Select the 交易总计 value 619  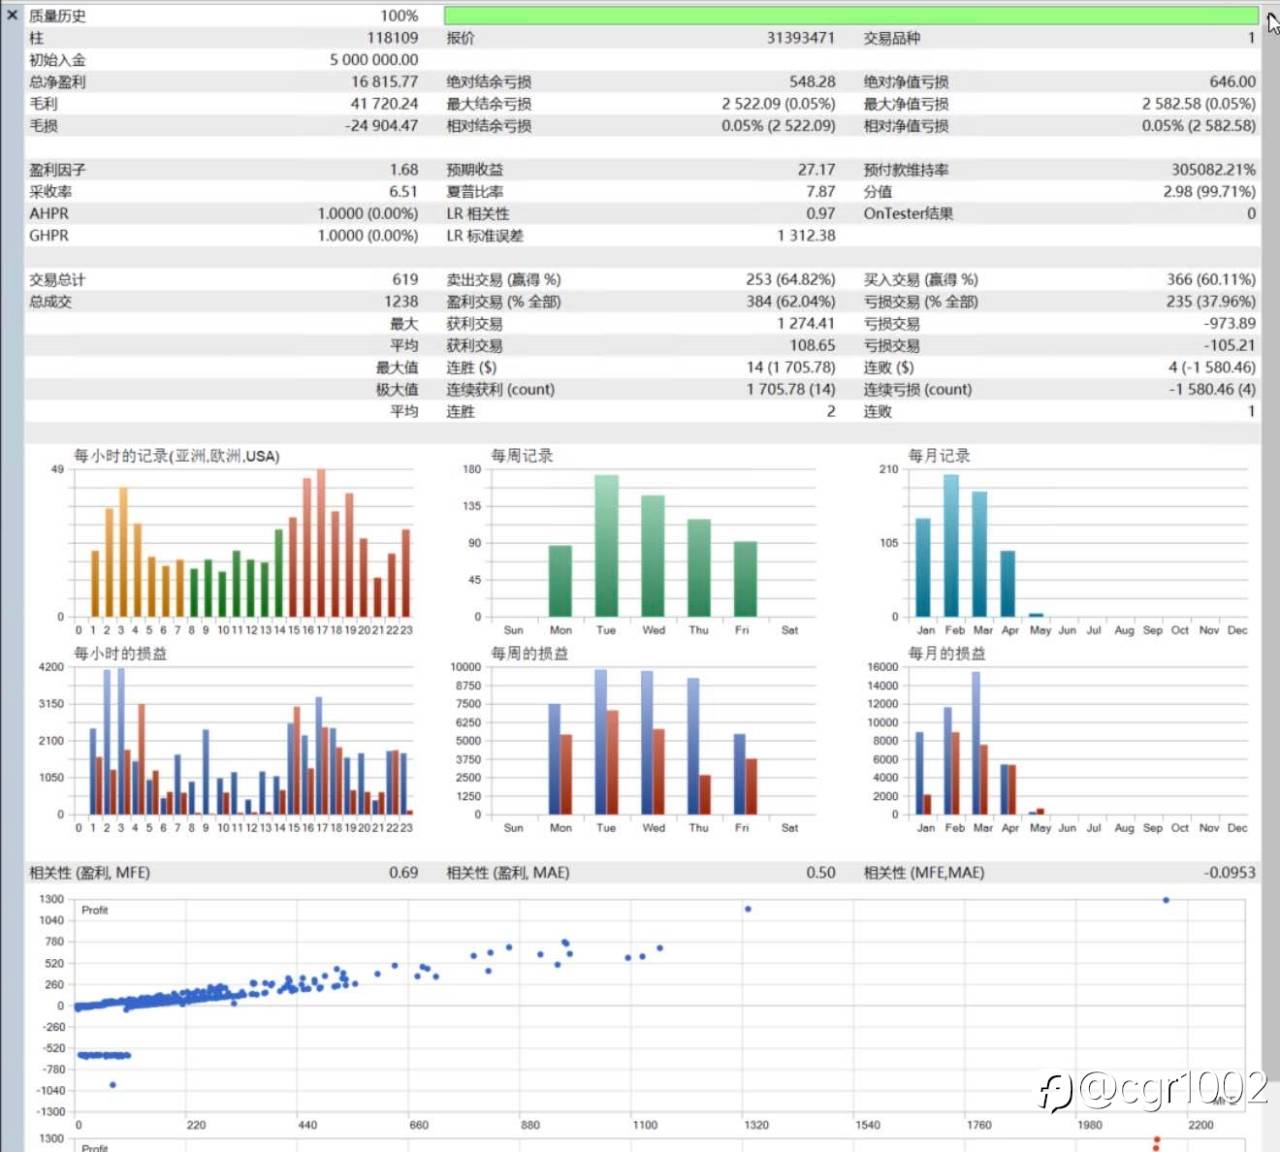pos(405,280)
